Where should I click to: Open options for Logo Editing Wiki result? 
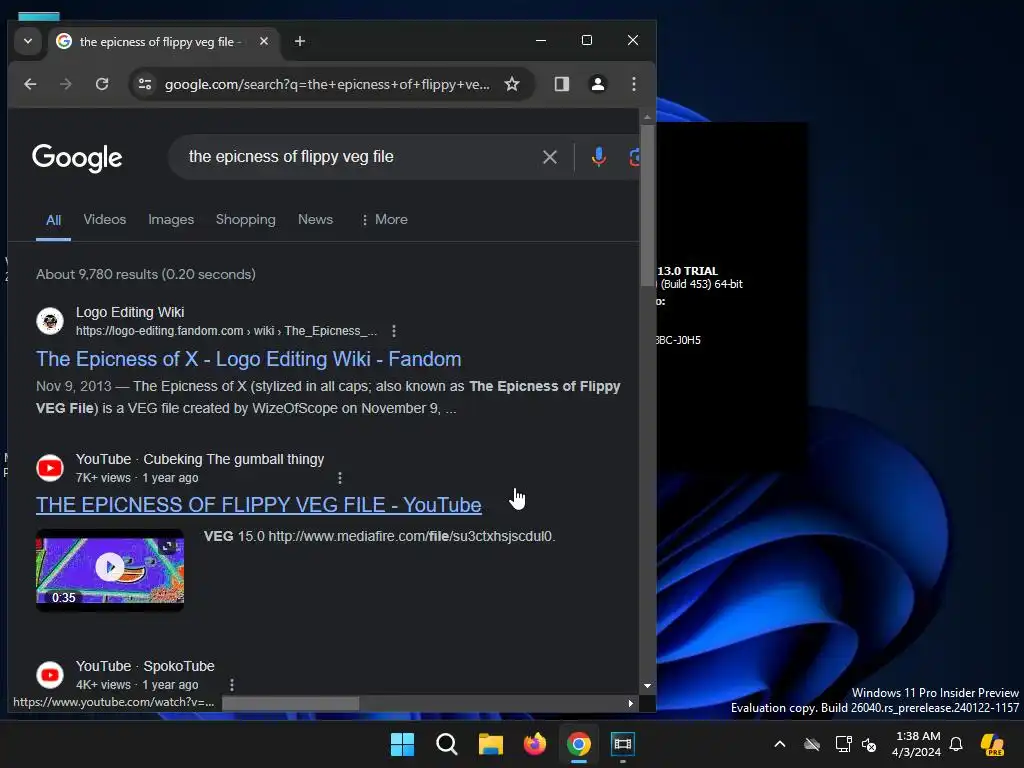[394, 331]
